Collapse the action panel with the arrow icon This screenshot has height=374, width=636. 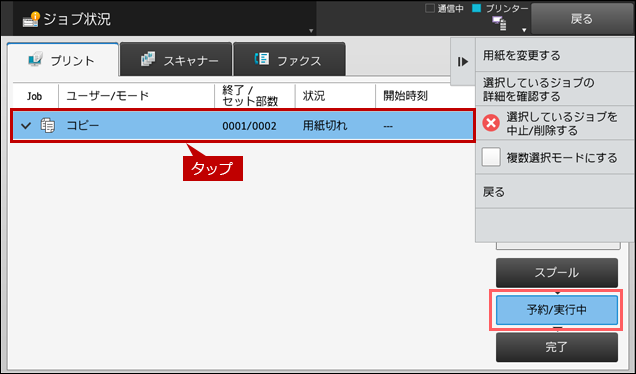pyautogui.click(x=463, y=62)
